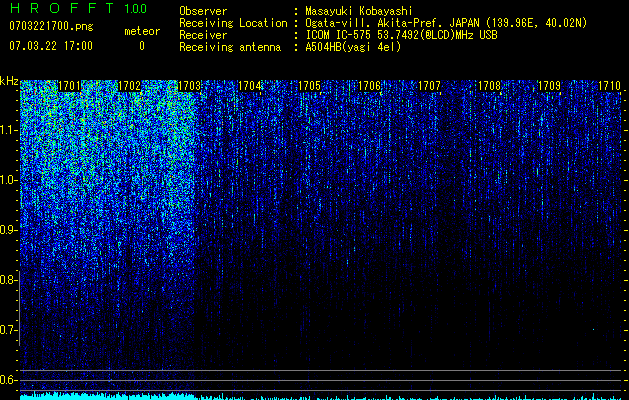Image resolution: width=629 pixels, height=400 pixels.
Task: Click the 1703 time marker
Action: point(189,86)
